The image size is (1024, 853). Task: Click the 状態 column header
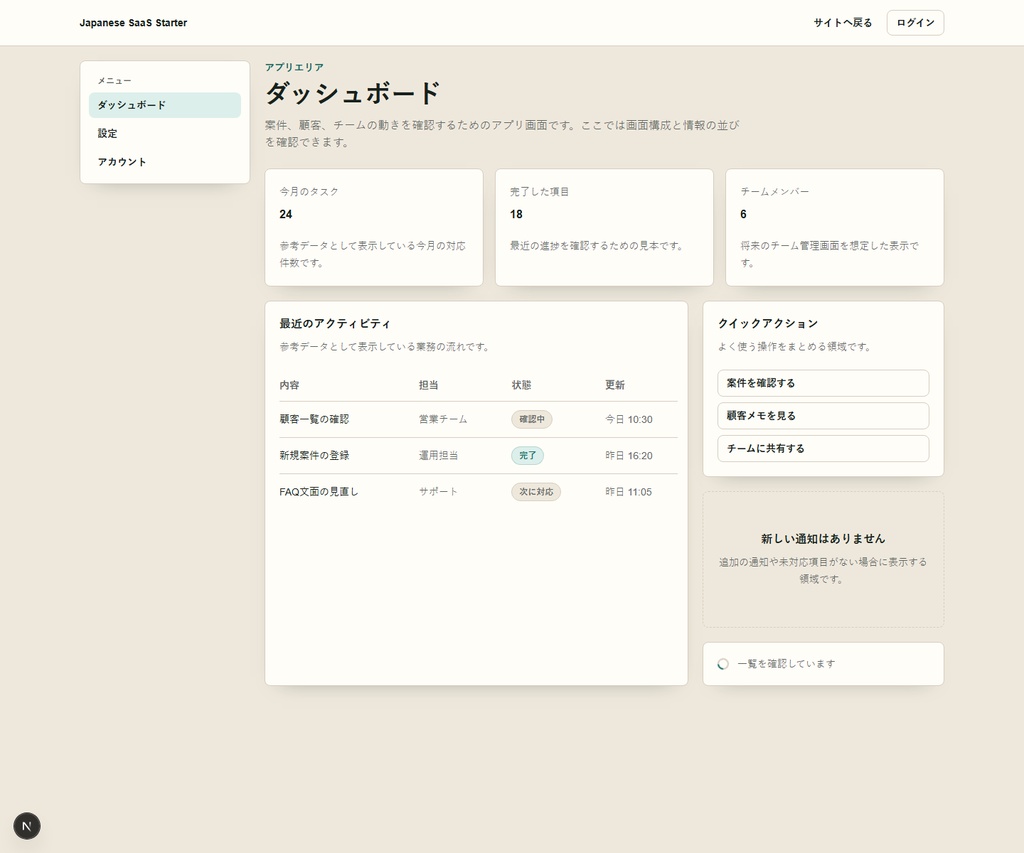[521, 385]
